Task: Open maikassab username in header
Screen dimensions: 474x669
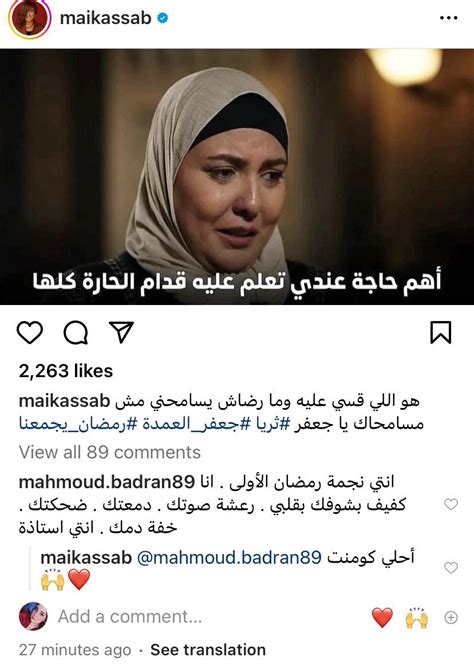Action: pyautogui.click(x=105, y=18)
